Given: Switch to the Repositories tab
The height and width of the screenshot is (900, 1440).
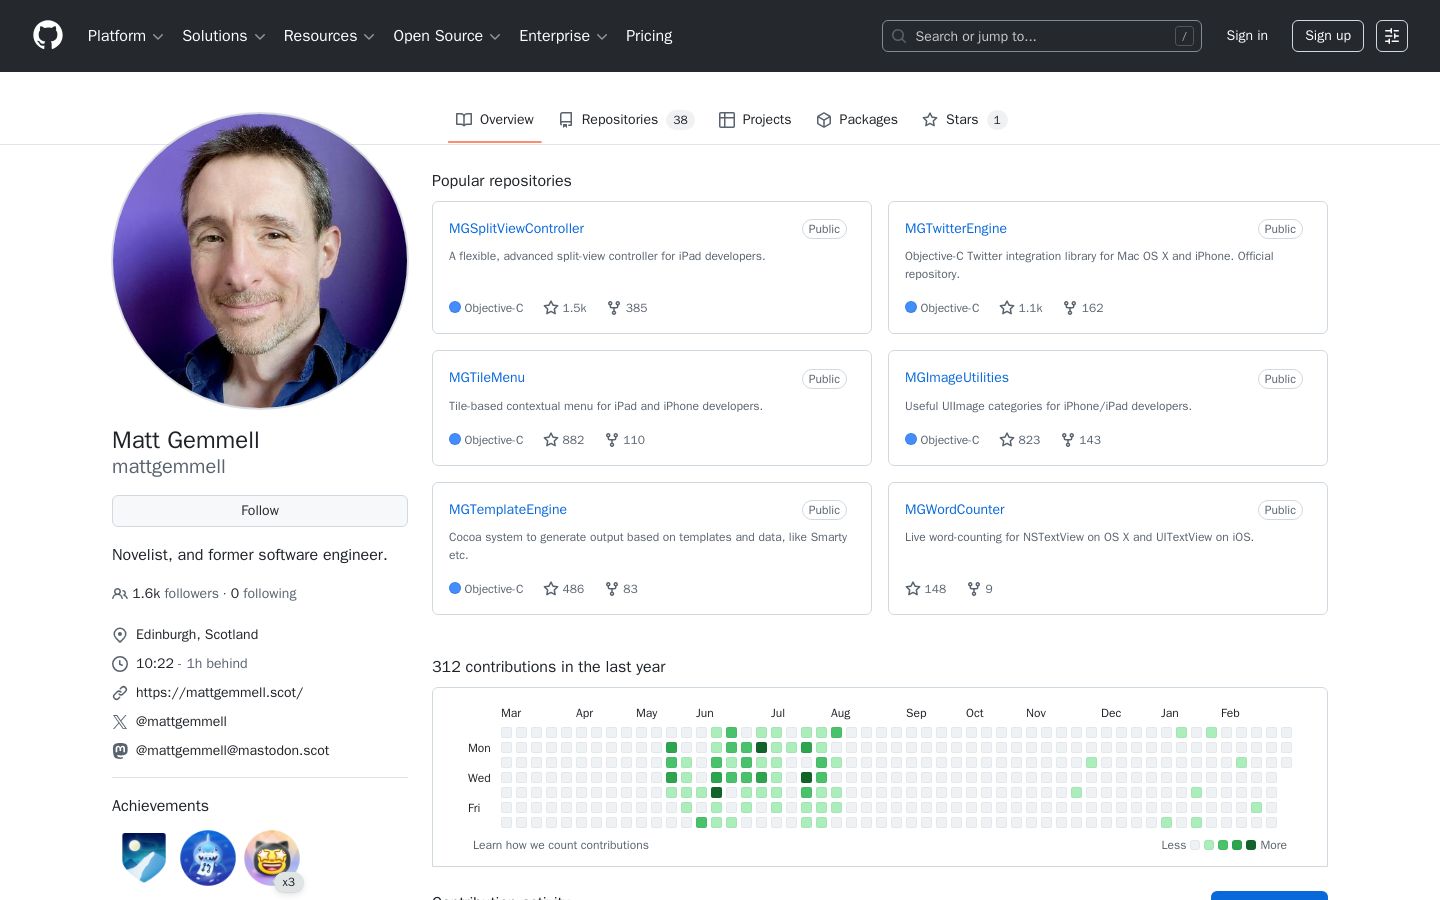Looking at the screenshot, I should 626,120.
